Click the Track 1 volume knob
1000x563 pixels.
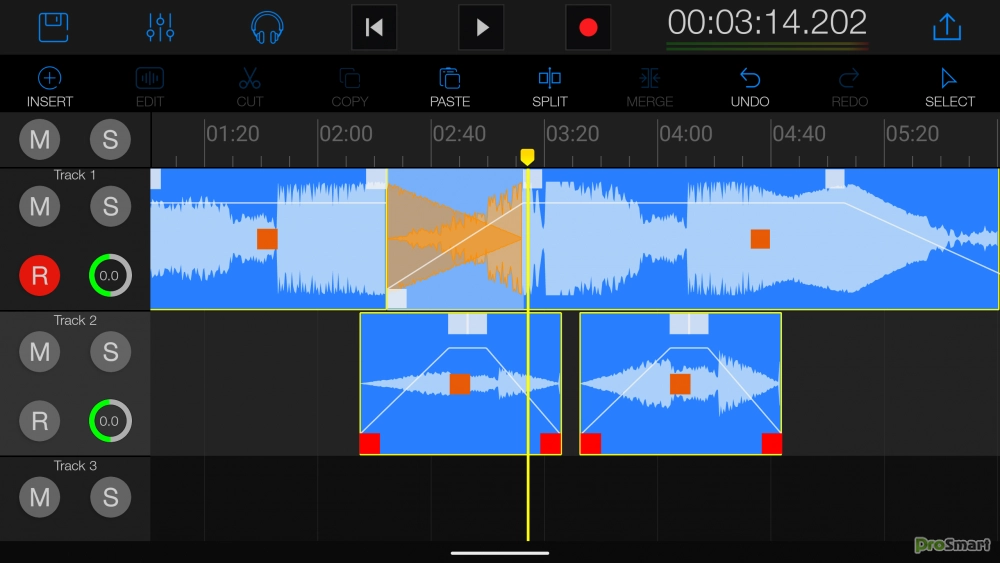[x=109, y=276]
